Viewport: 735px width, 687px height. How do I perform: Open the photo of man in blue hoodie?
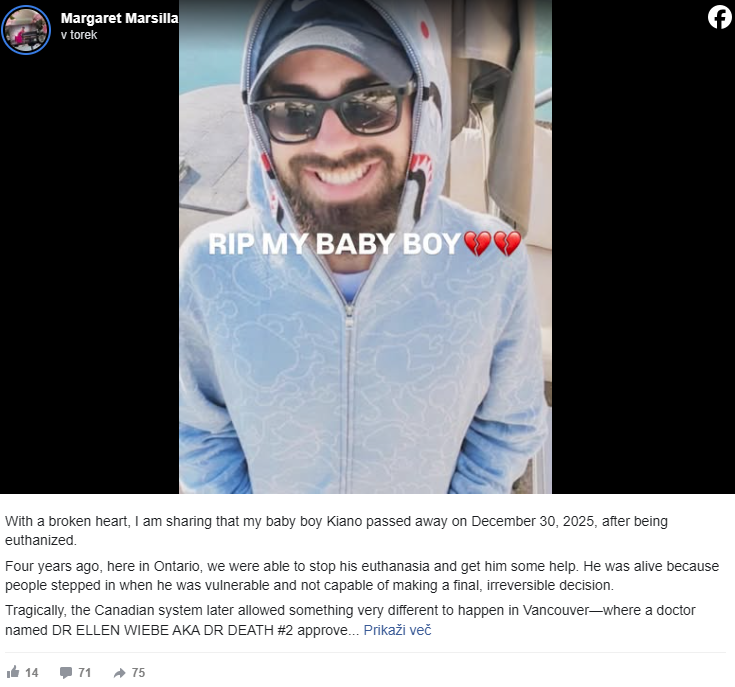[365, 246]
